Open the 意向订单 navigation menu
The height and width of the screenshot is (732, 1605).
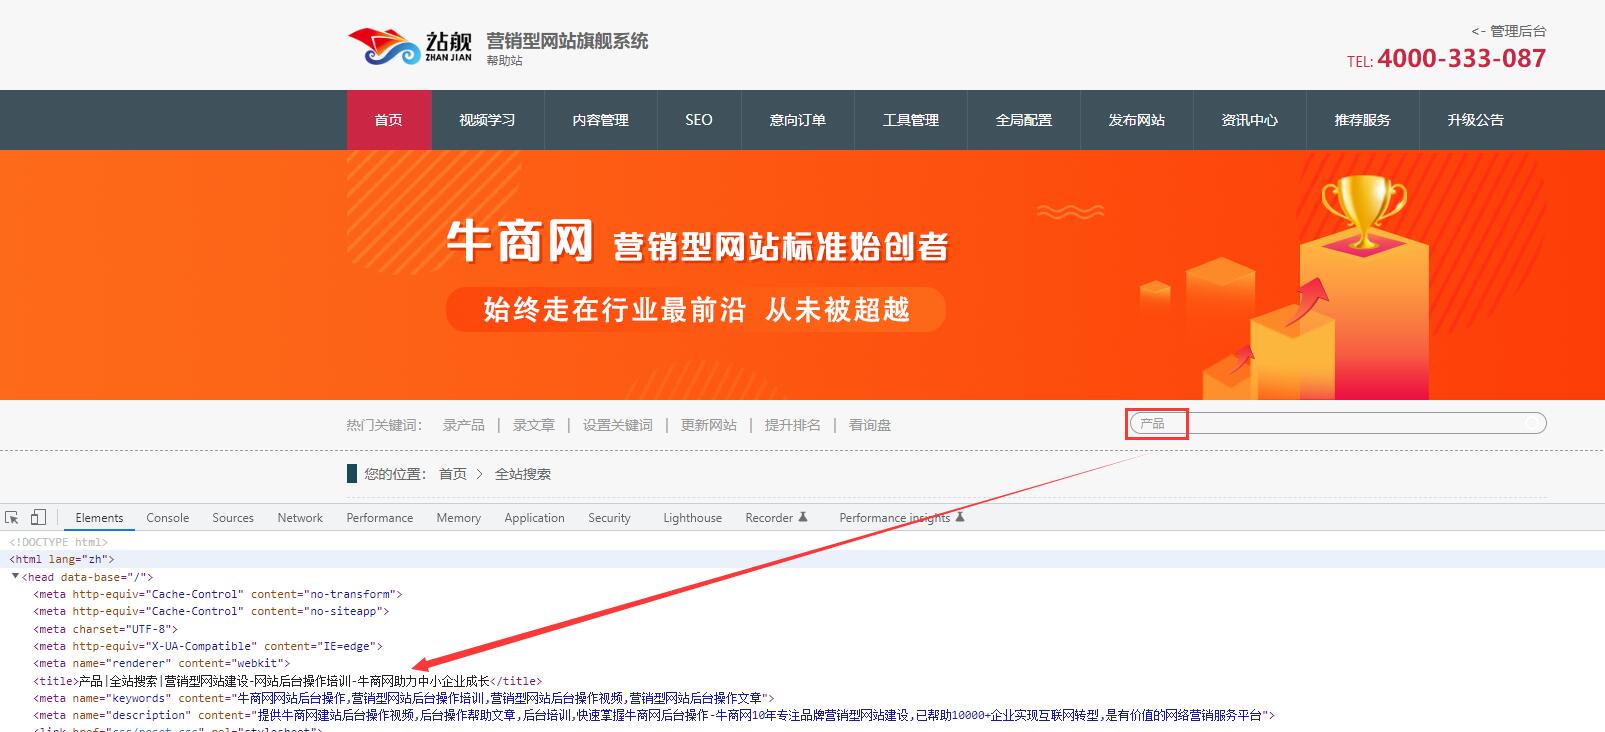798,120
